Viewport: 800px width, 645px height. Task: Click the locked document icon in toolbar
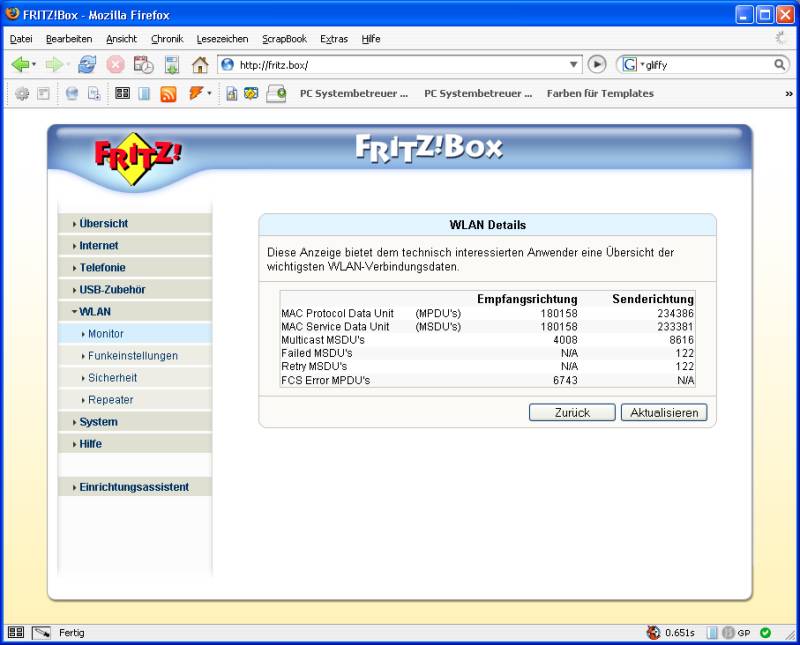(x=232, y=93)
